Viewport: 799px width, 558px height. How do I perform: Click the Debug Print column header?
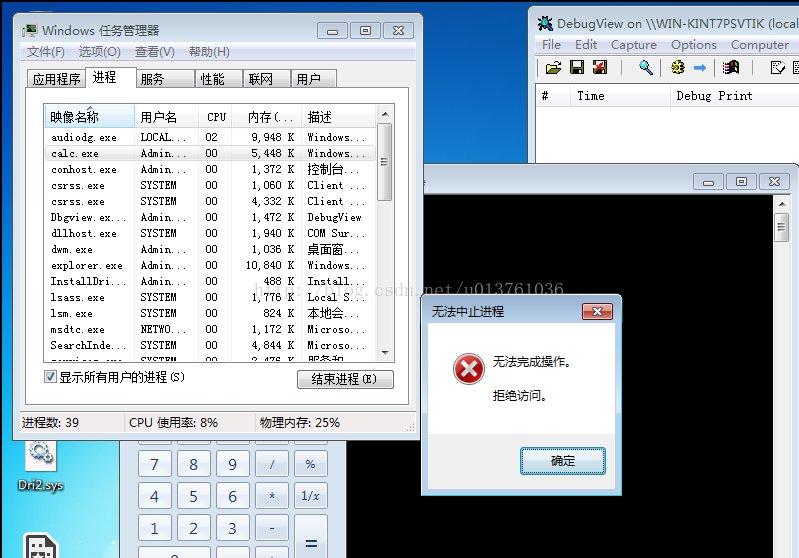734,96
